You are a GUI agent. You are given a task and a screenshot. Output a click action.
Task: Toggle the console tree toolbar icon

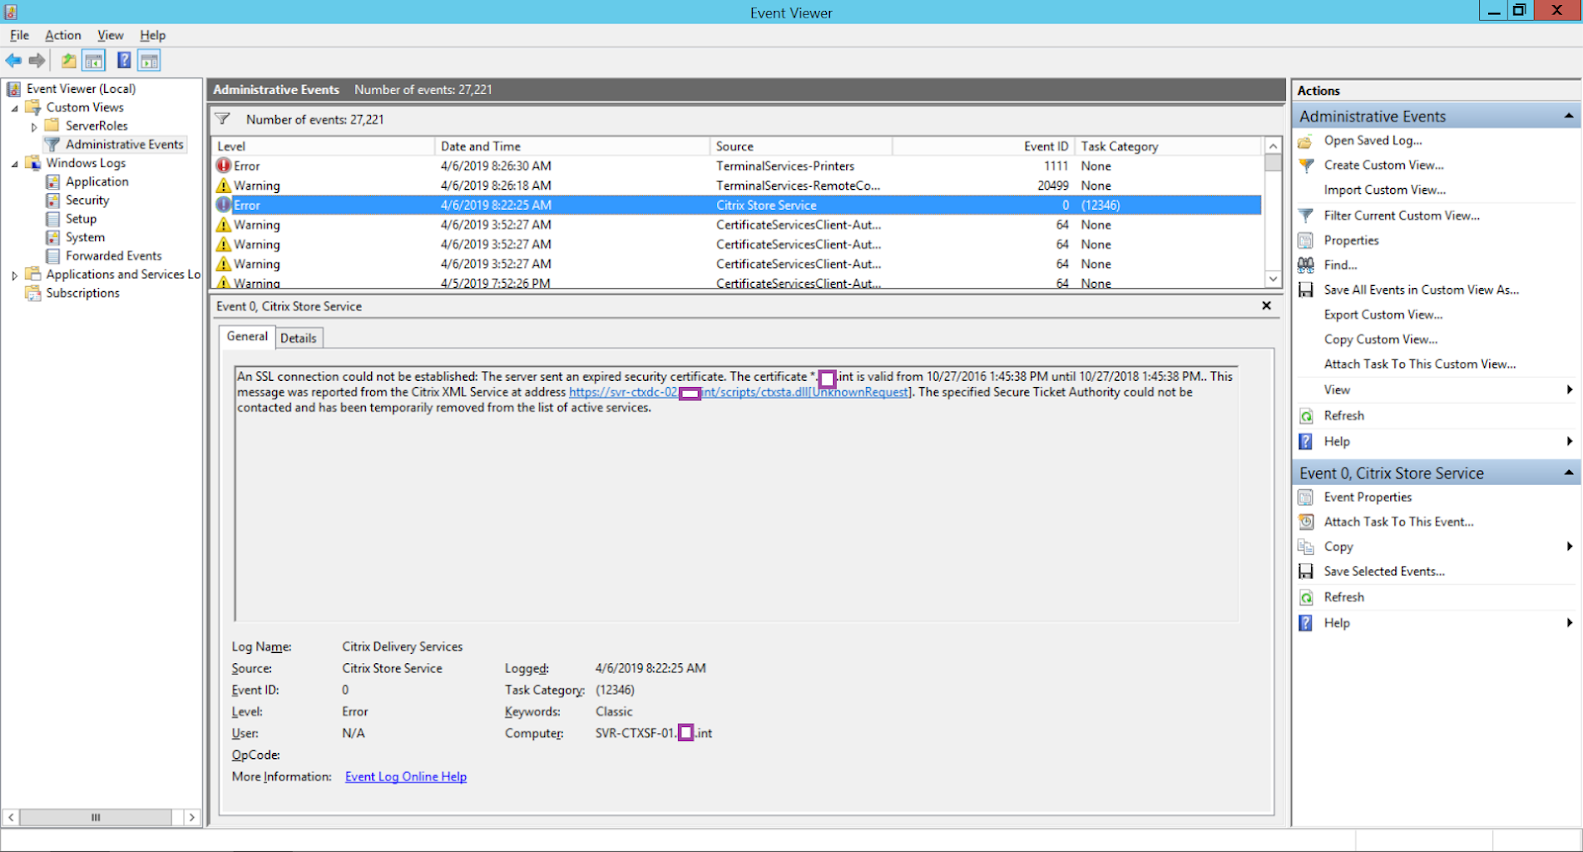pyautogui.click(x=94, y=61)
